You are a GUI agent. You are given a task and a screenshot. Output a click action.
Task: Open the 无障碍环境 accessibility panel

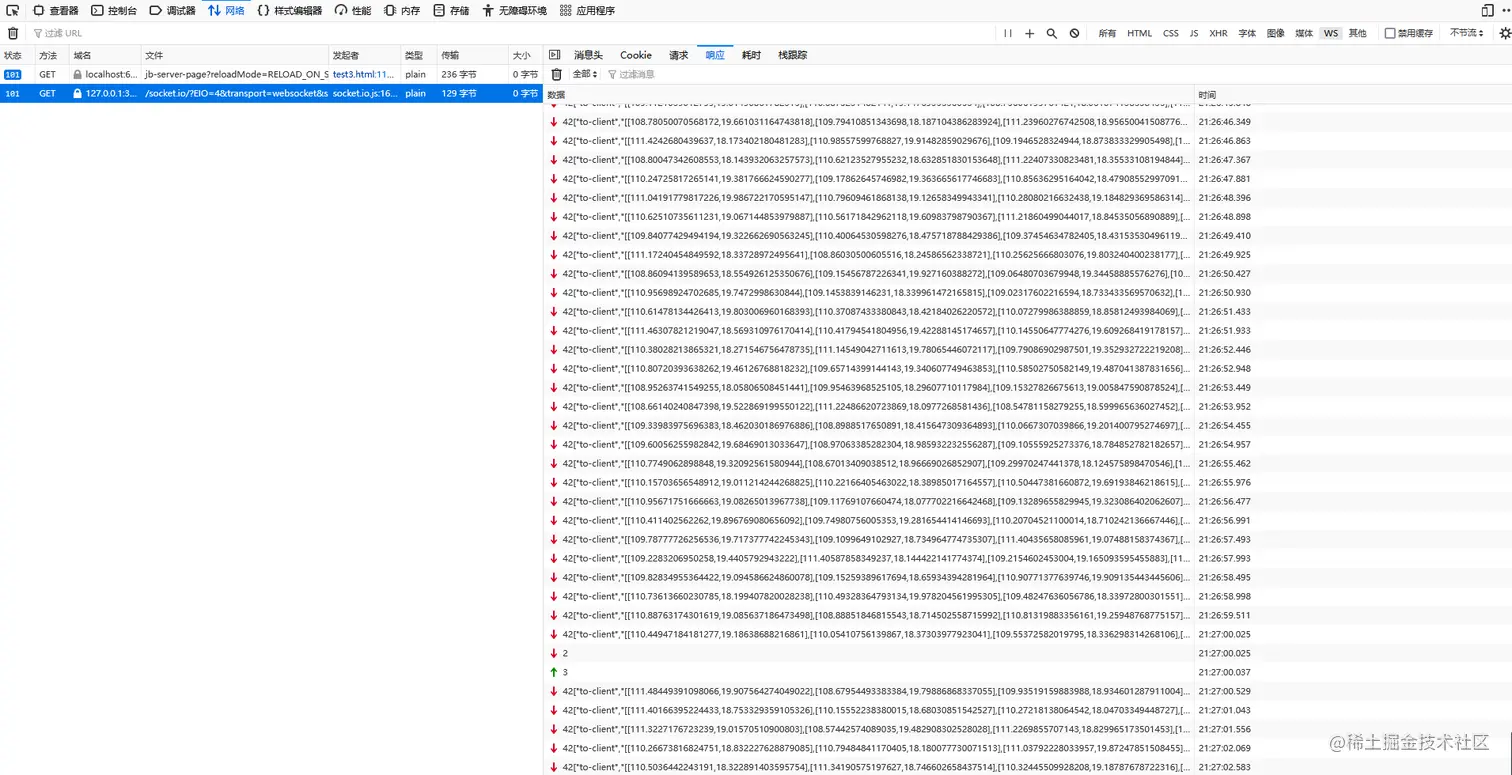514,10
